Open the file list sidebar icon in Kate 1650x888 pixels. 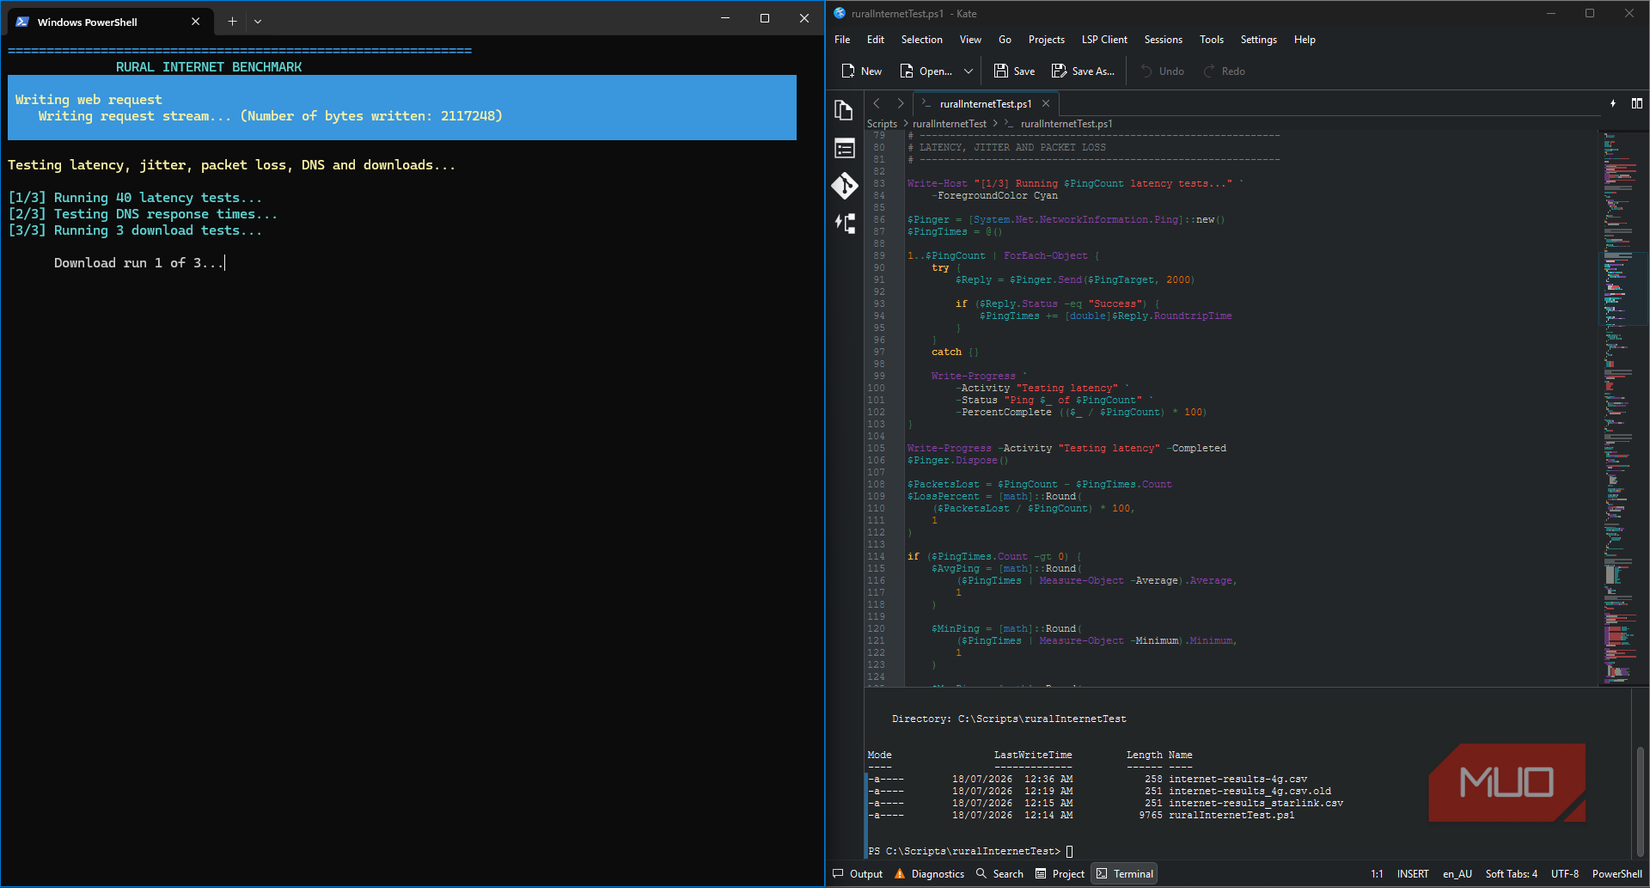coord(844,148)
